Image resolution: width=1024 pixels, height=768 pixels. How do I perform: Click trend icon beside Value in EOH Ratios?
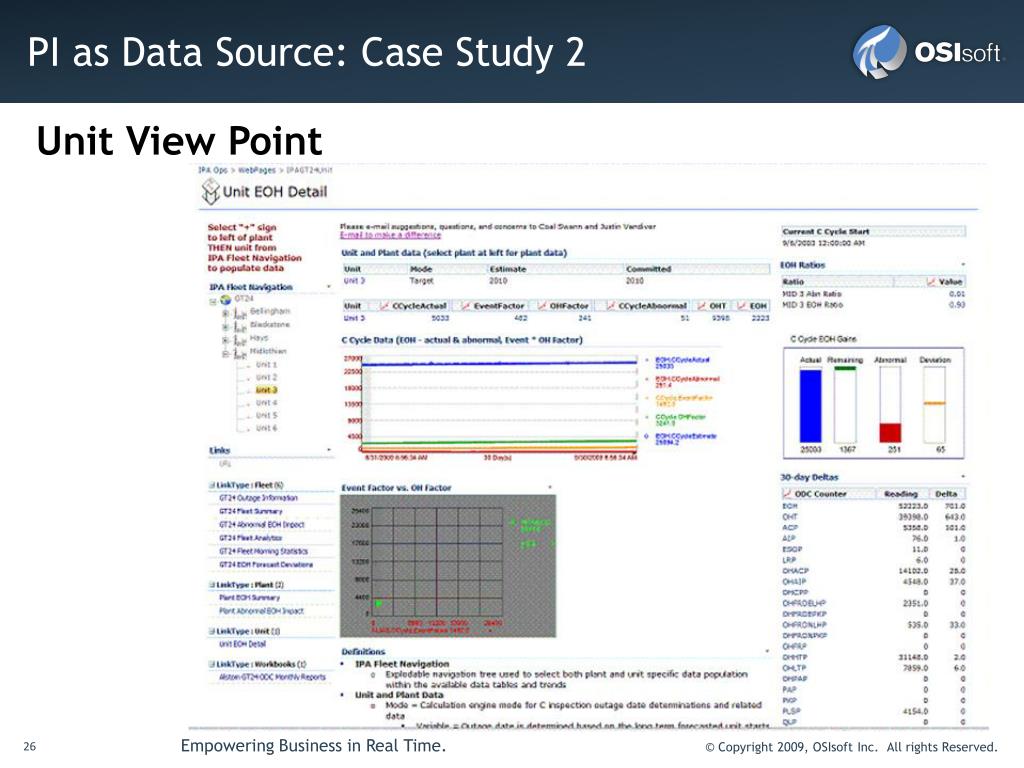(x=931, y=281)
